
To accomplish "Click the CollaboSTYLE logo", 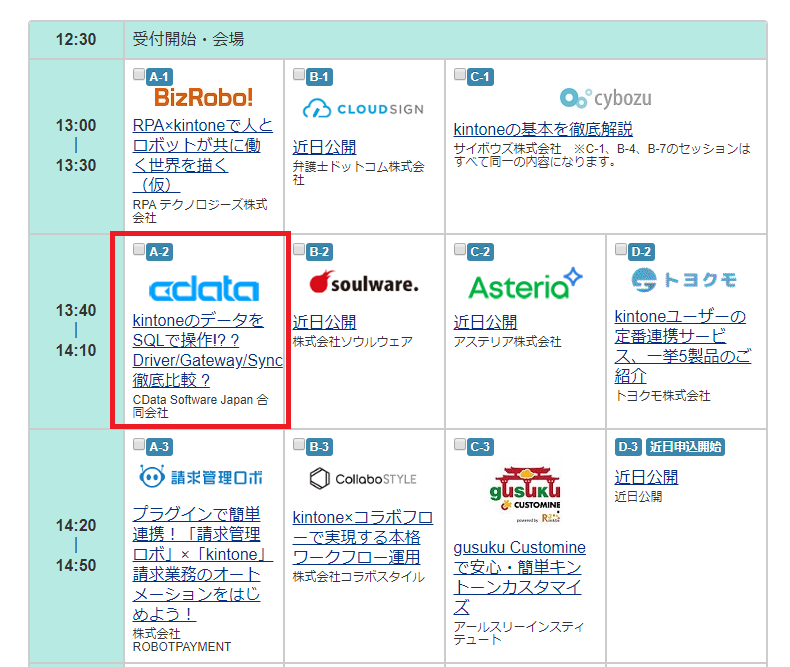I will coord(363,479).
